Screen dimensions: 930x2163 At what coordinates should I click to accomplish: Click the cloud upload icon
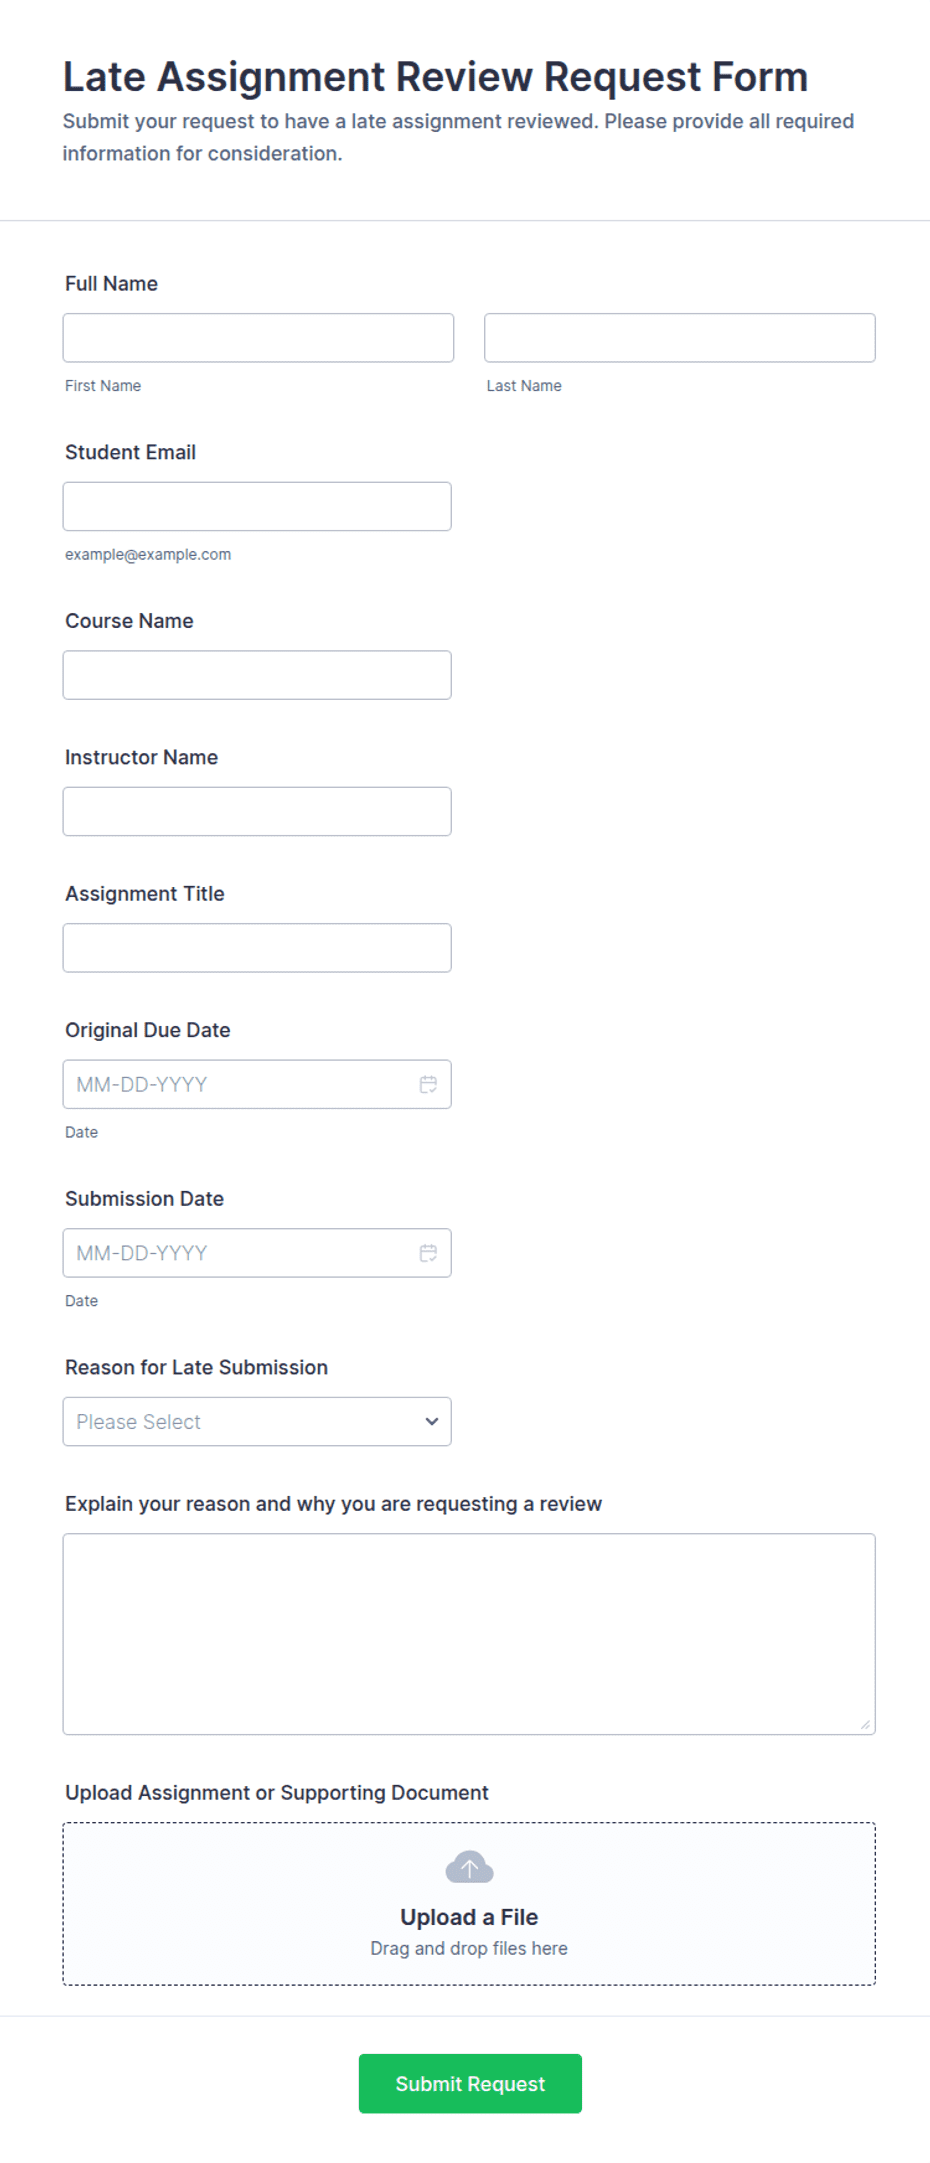[469, 1867]
